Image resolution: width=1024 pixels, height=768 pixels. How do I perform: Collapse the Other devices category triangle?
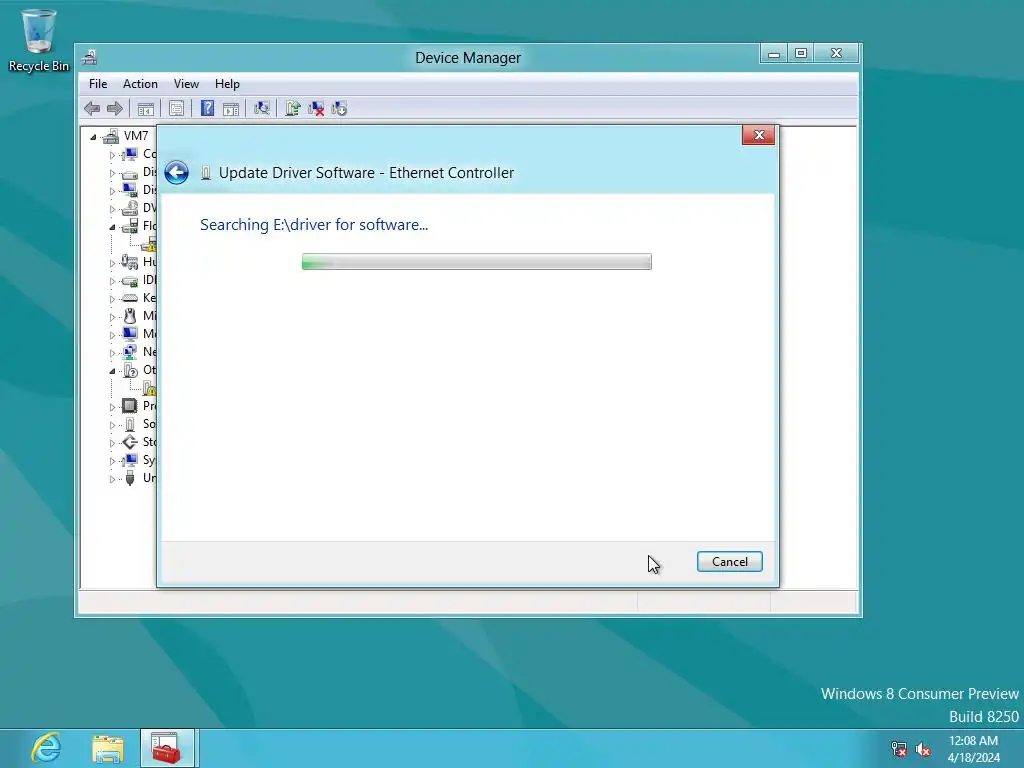click(x=112, y=371)
